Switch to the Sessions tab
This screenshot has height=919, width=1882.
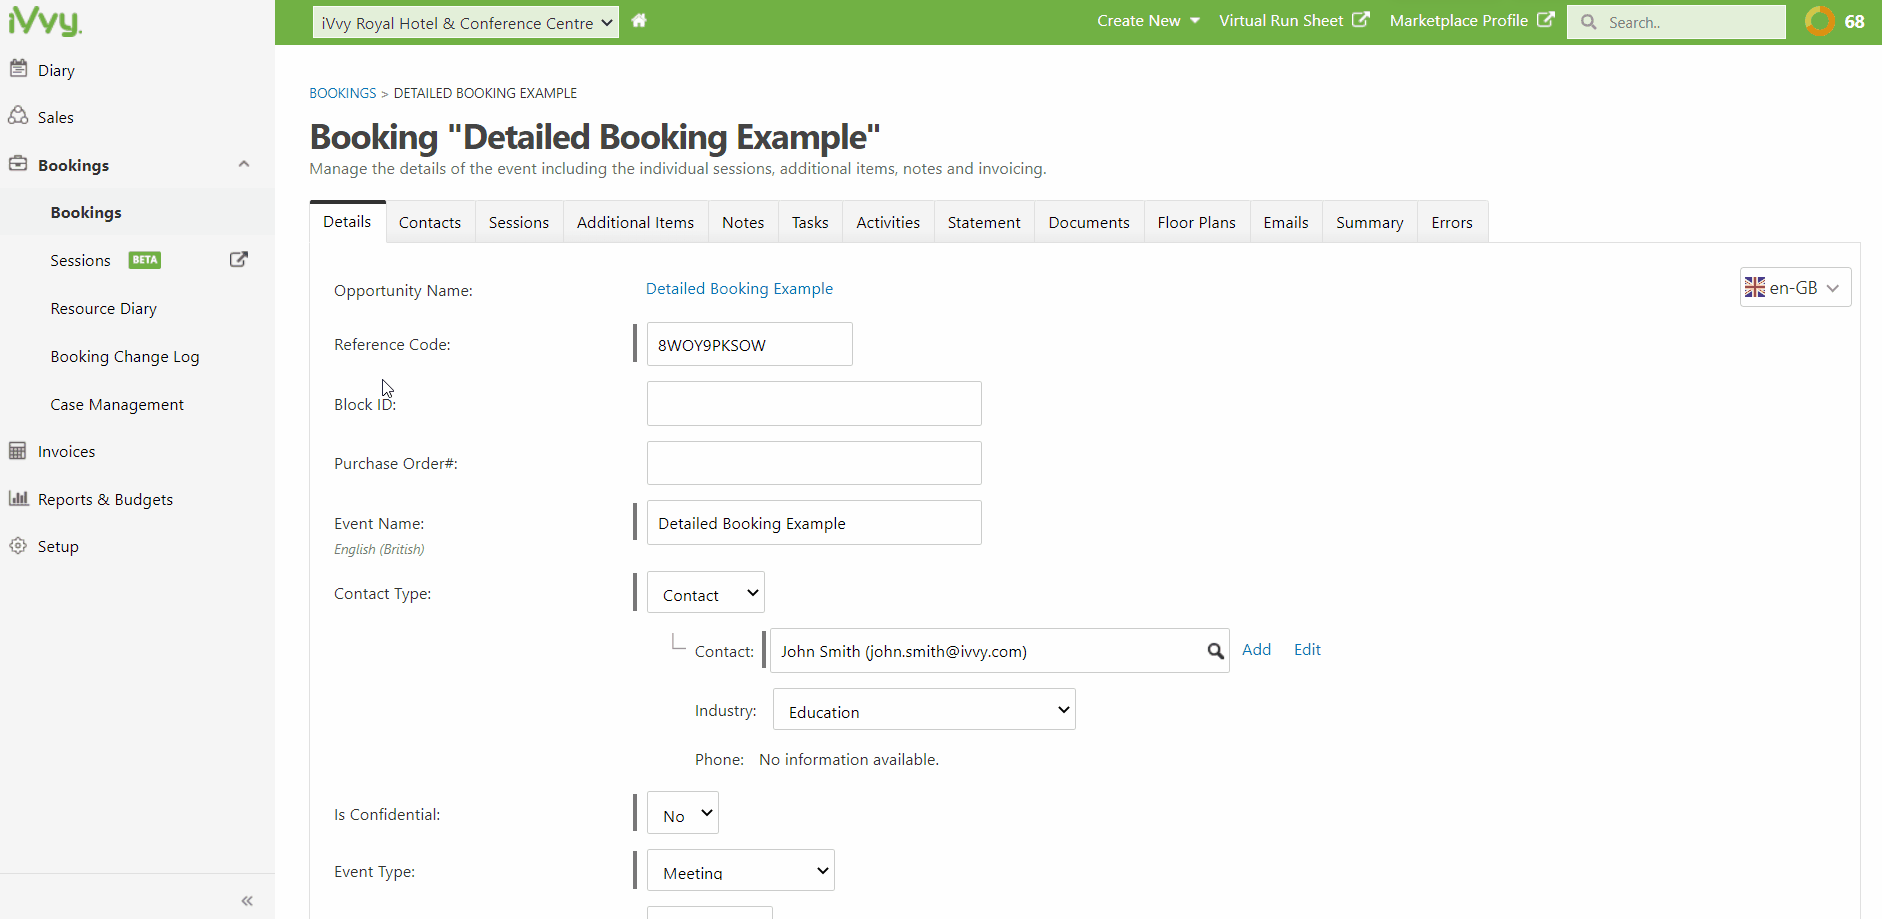coord(519,222)
